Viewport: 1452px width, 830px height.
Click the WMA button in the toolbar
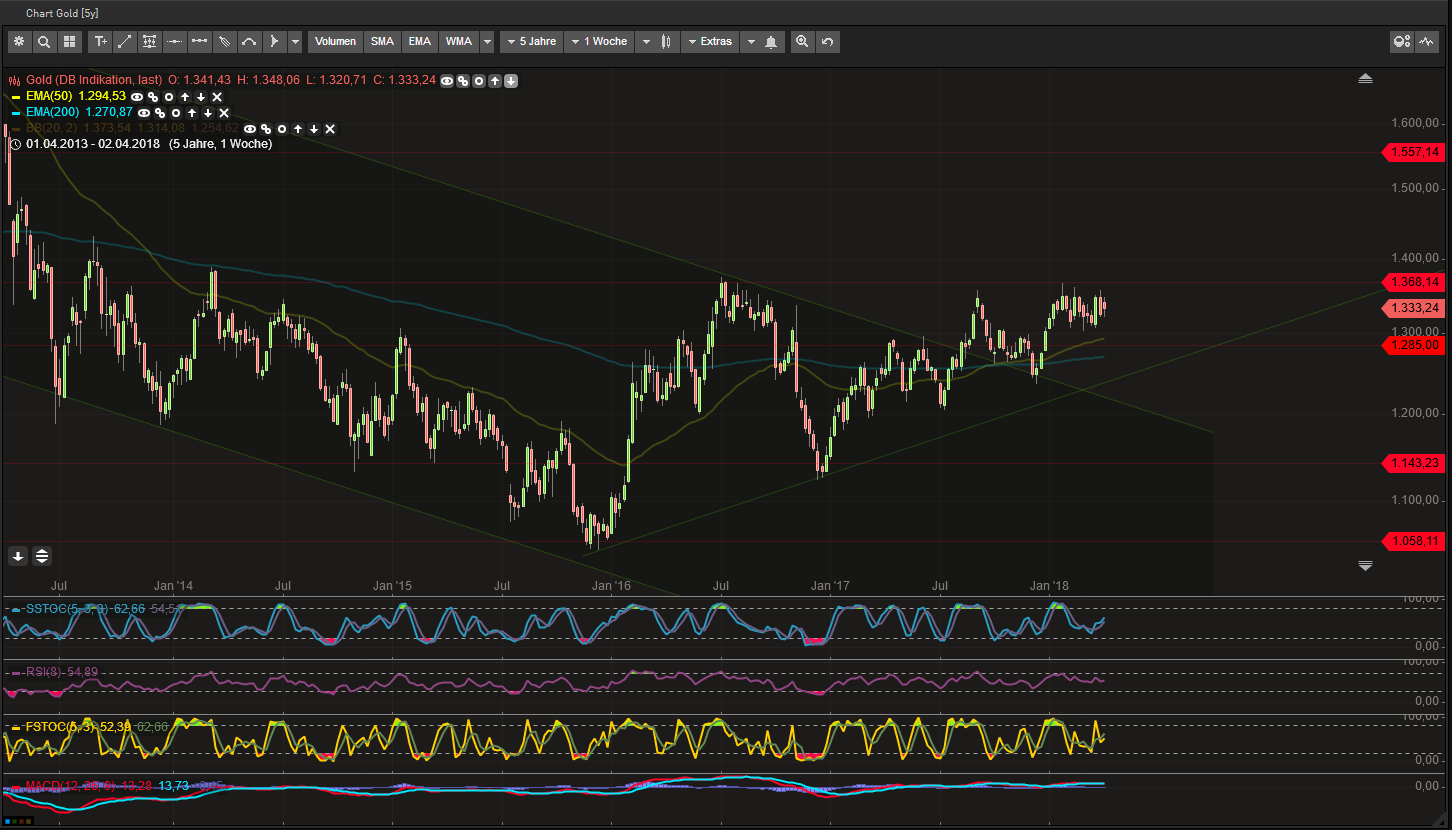pos(457,41)
